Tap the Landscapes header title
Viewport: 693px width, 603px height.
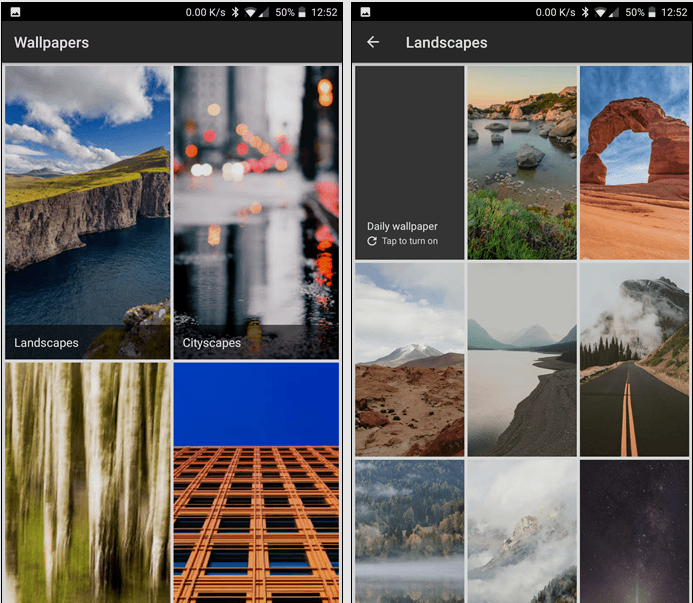pos(446,43)
